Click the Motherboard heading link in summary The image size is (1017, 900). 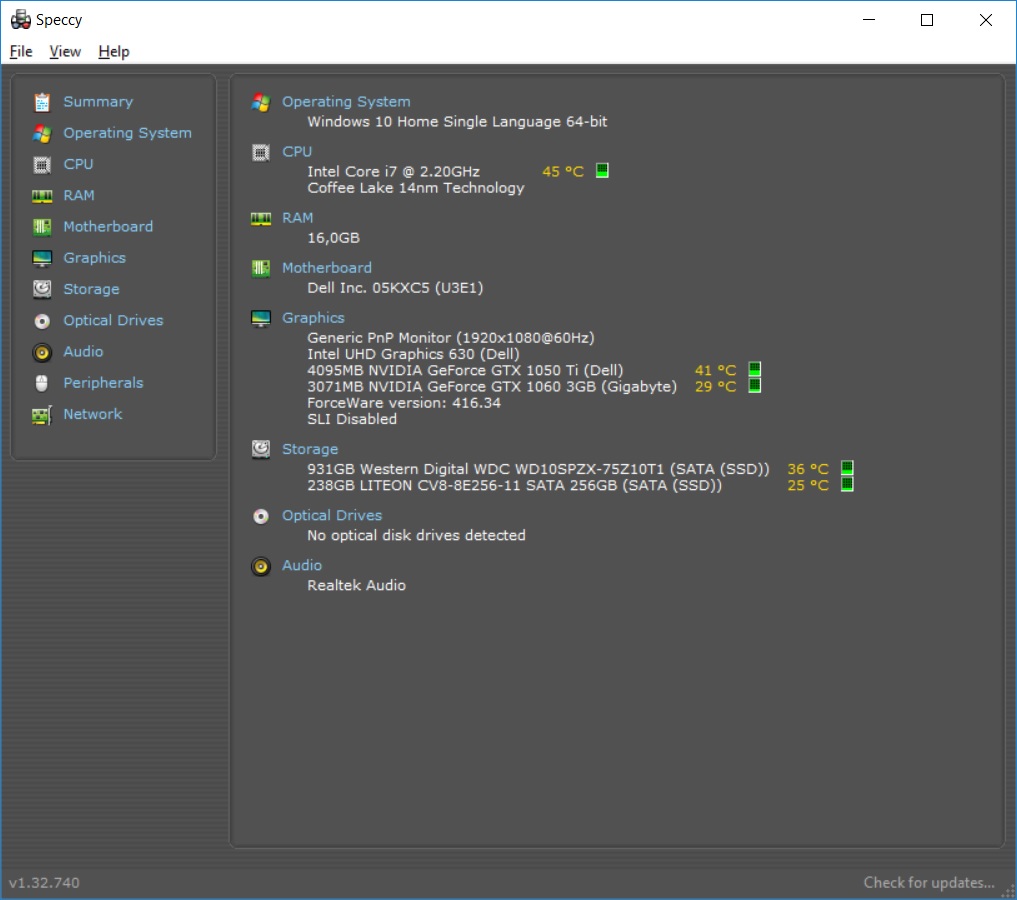[326, 268]
